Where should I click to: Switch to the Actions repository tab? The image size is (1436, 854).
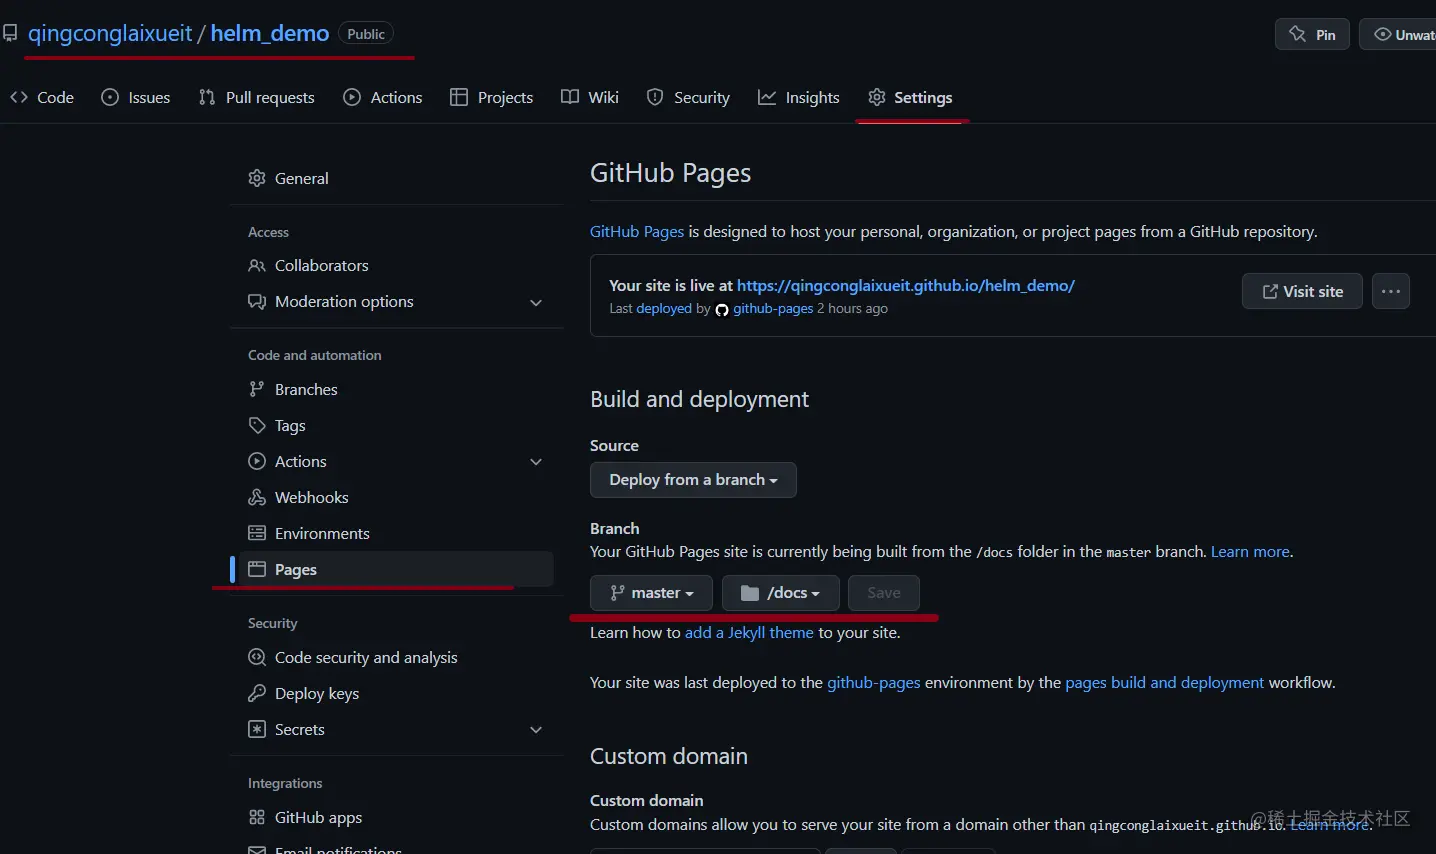383,97
